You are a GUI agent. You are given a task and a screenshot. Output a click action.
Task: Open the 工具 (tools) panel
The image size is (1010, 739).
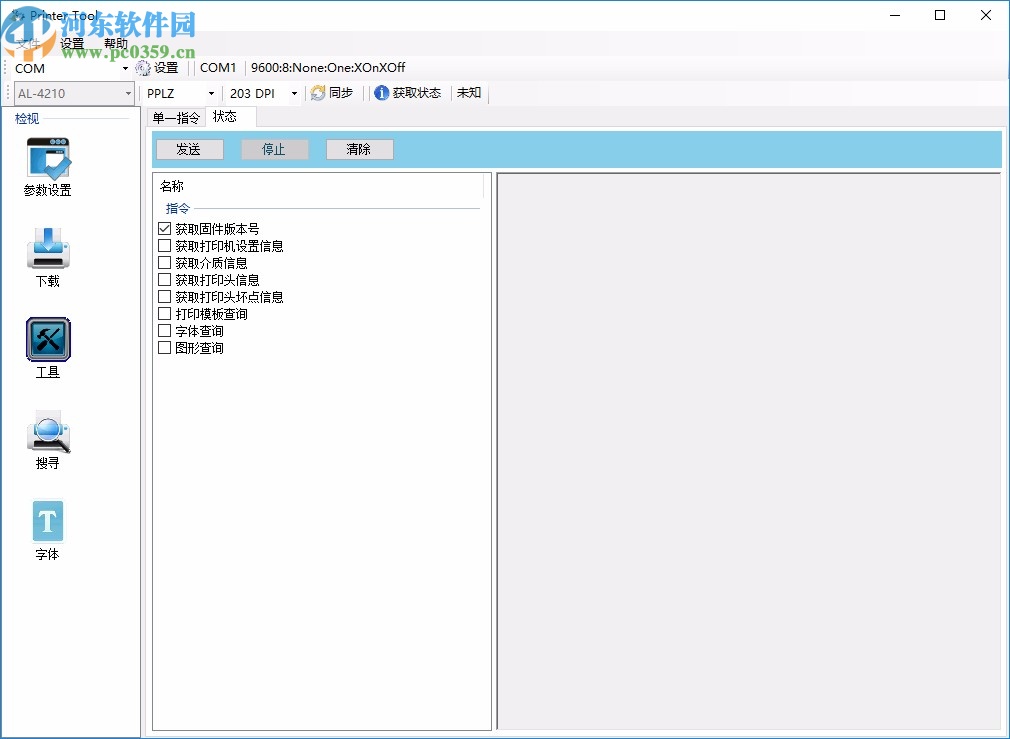tap(47, 340)
